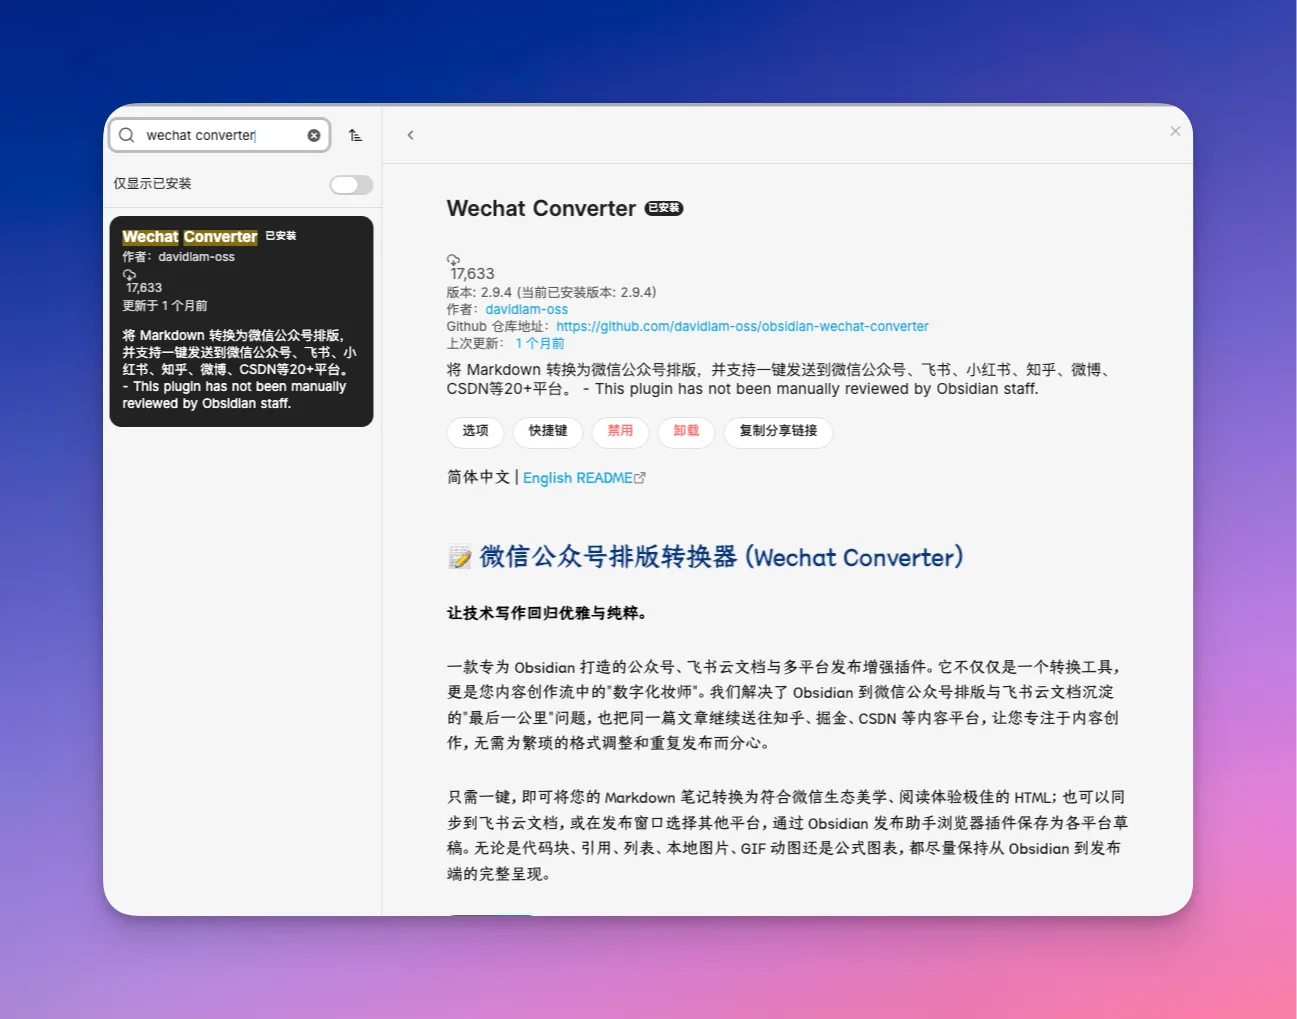
Task: Click the 版本: 2.9.4 version text
Action: click(x=551, y=292)
